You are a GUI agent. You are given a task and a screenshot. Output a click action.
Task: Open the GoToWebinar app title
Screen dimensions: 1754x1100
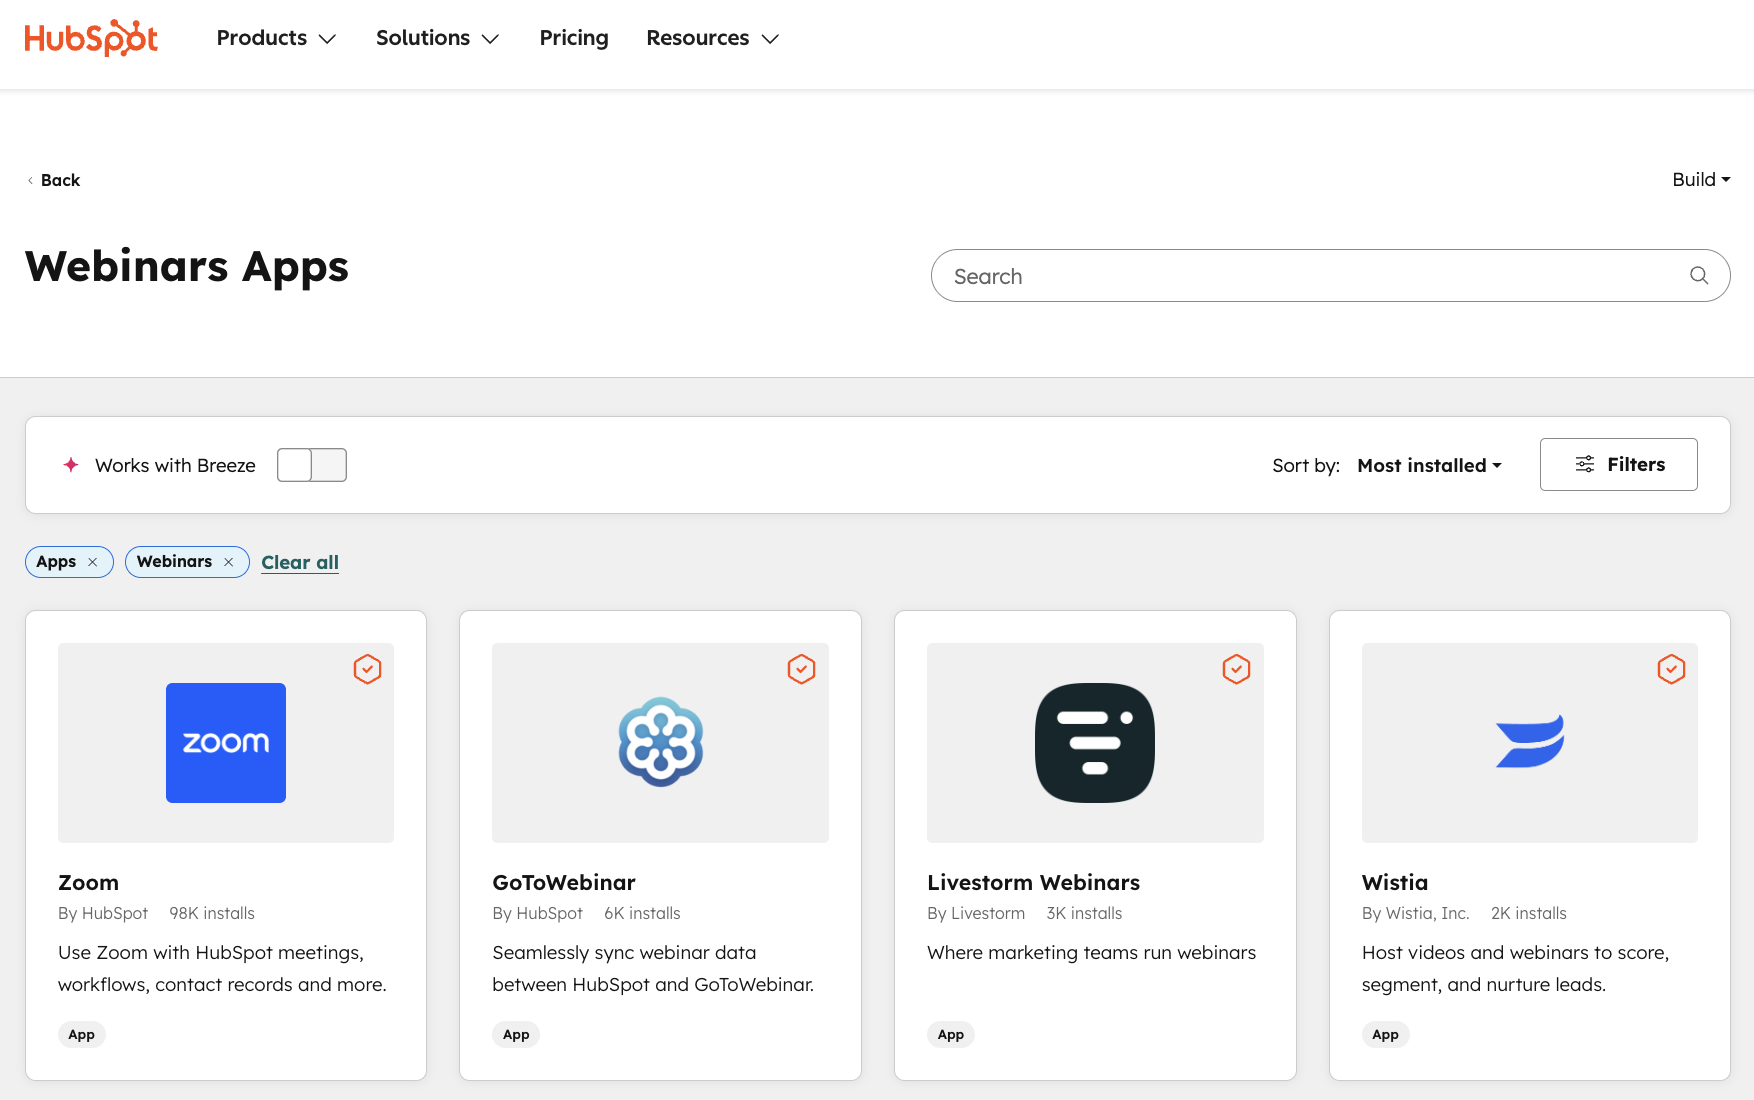(564, 883)
